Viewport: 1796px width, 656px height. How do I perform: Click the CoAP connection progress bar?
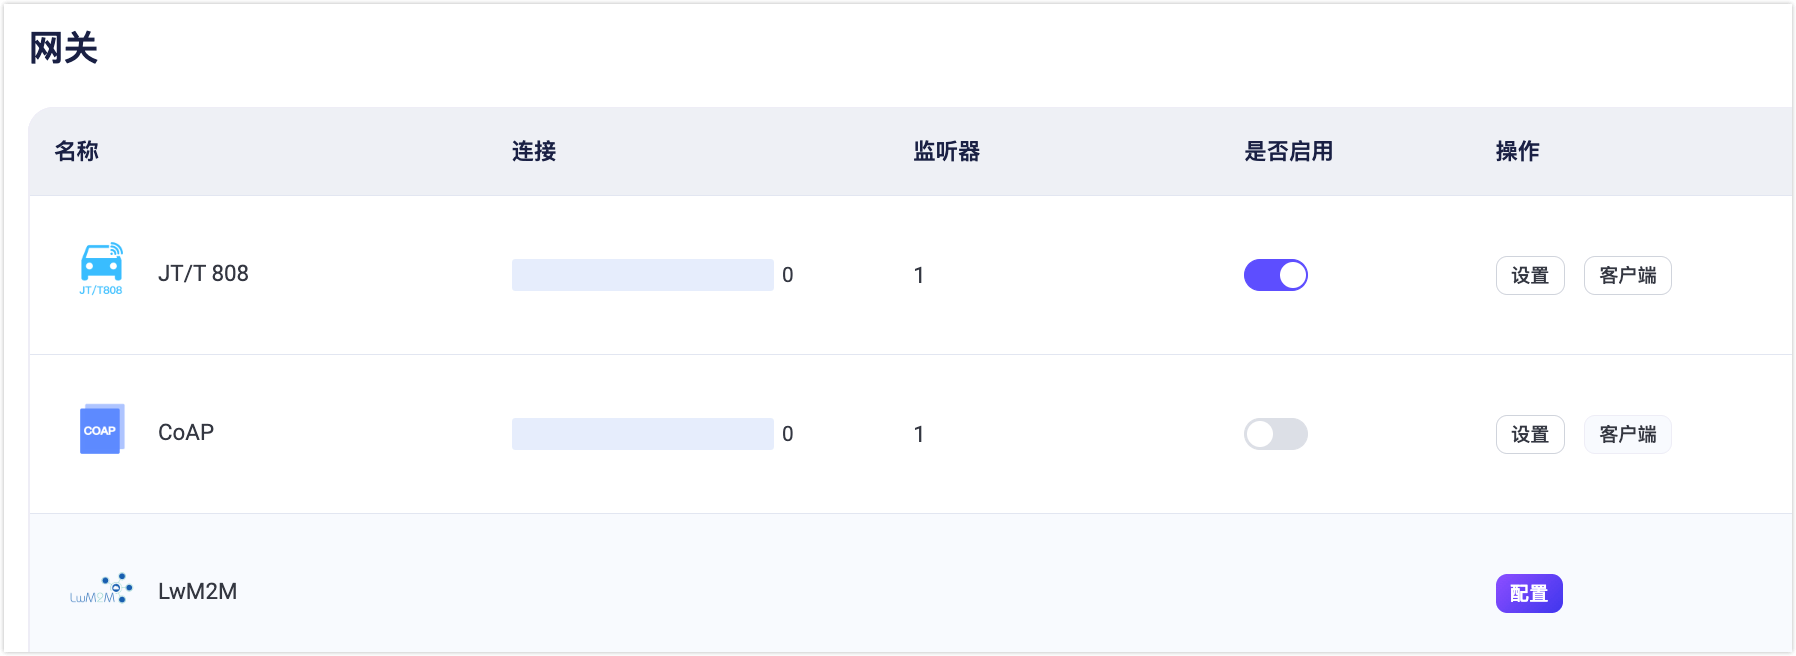point(642,434)
